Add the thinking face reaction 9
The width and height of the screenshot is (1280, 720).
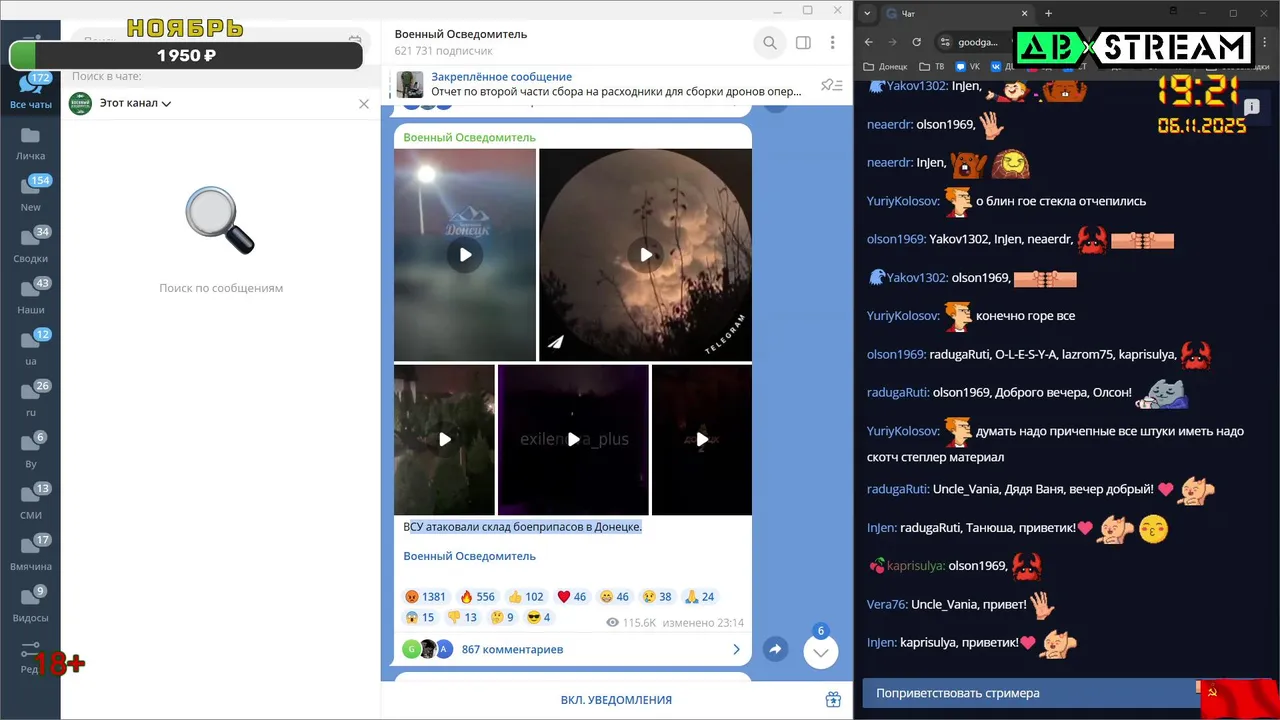pos(502,617)
